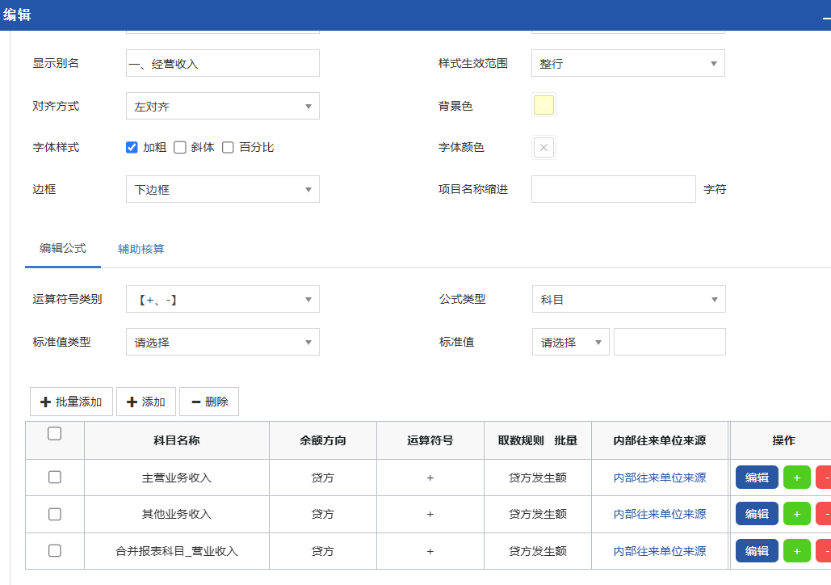Open 内部往来单位来源 link for 主营业务收入

(660, 477)
